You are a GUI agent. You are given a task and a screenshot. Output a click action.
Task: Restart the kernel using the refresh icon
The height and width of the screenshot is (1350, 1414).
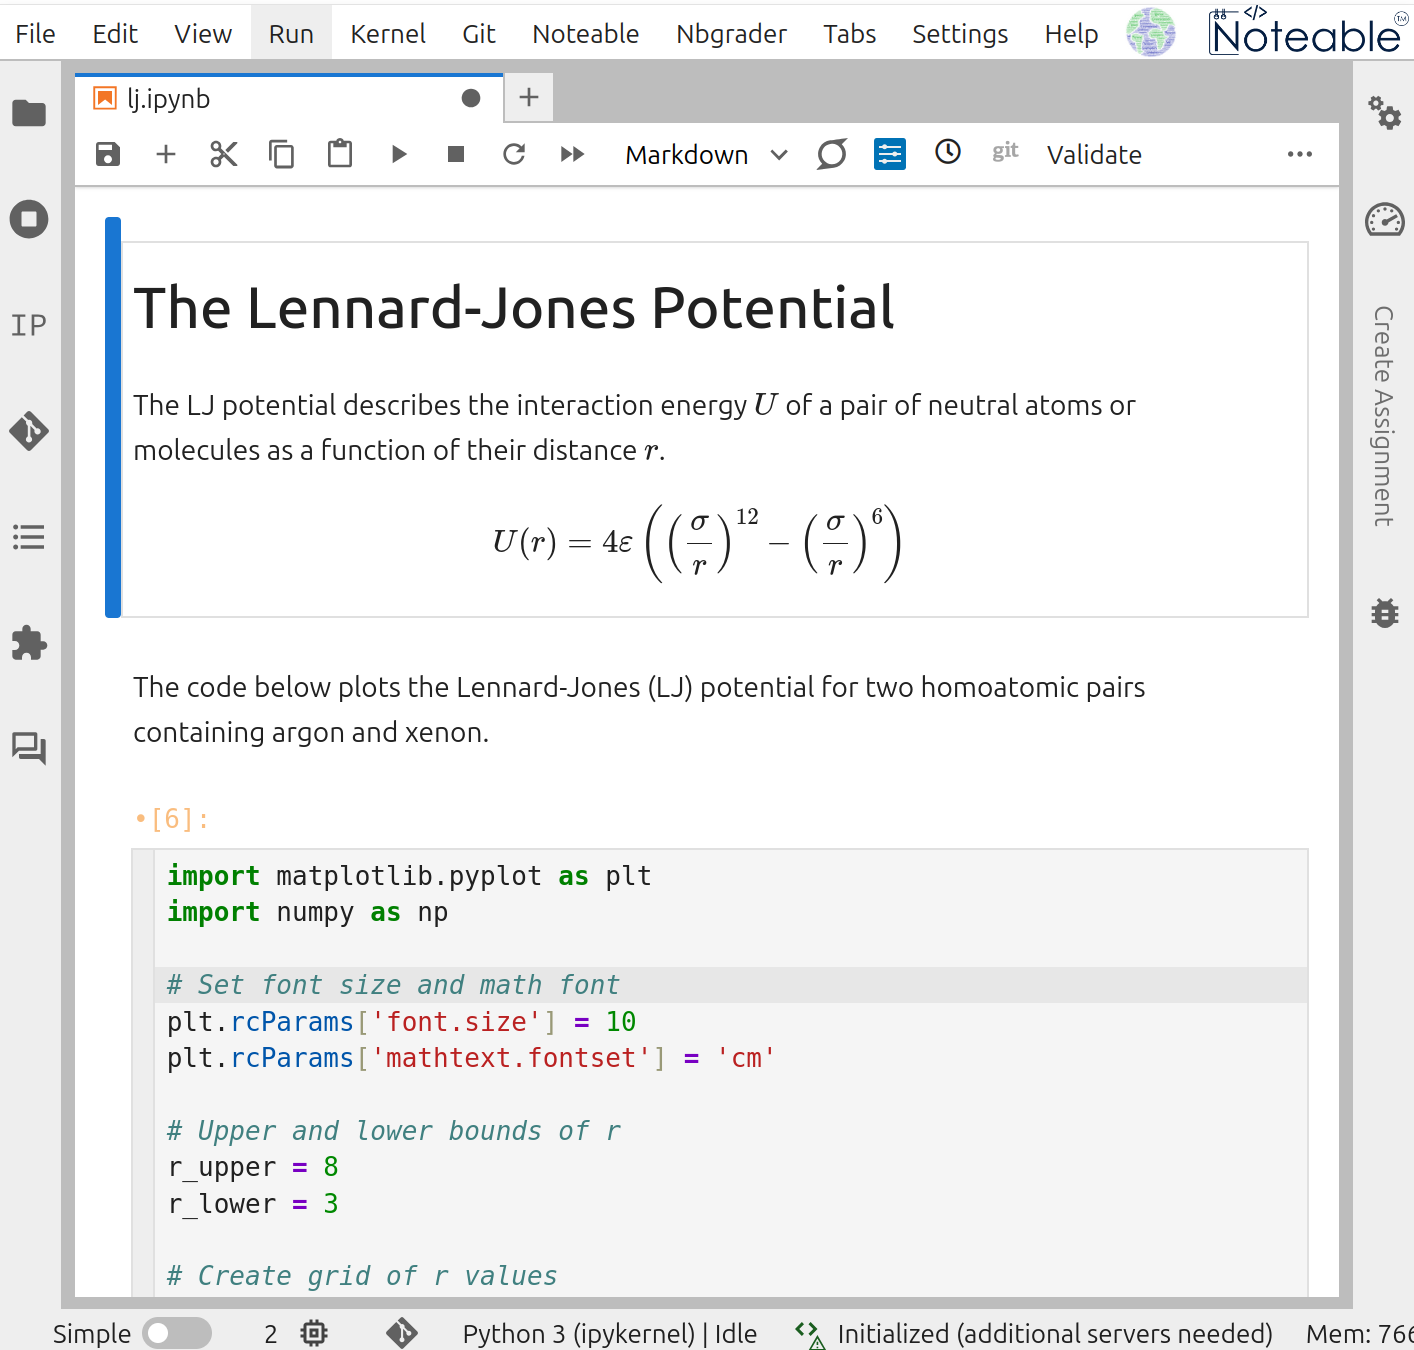point(514,154)
